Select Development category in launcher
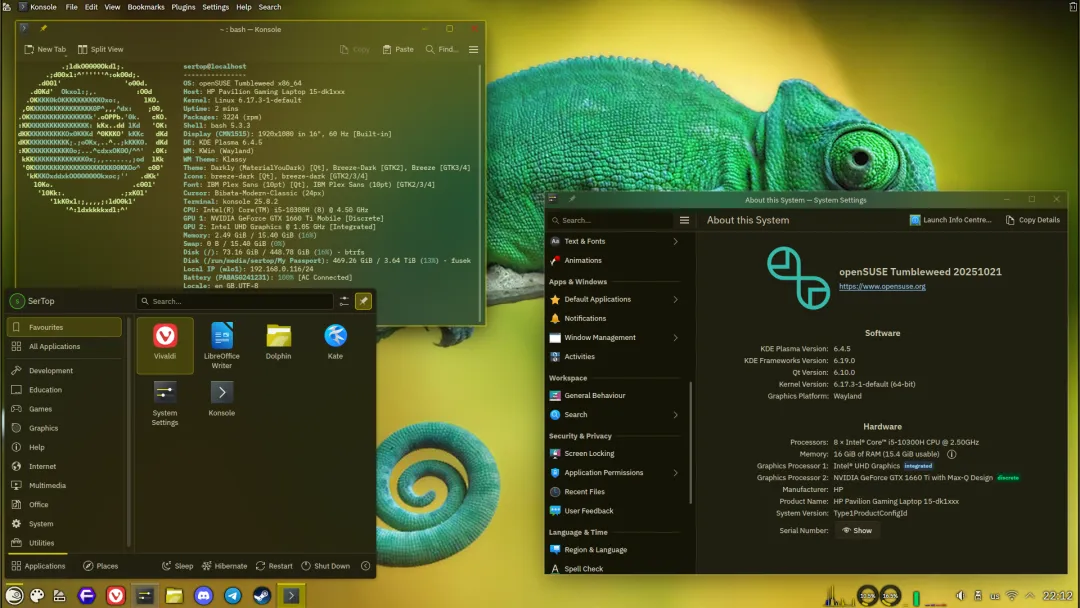 pyautogui.click(x=64, y=370)
